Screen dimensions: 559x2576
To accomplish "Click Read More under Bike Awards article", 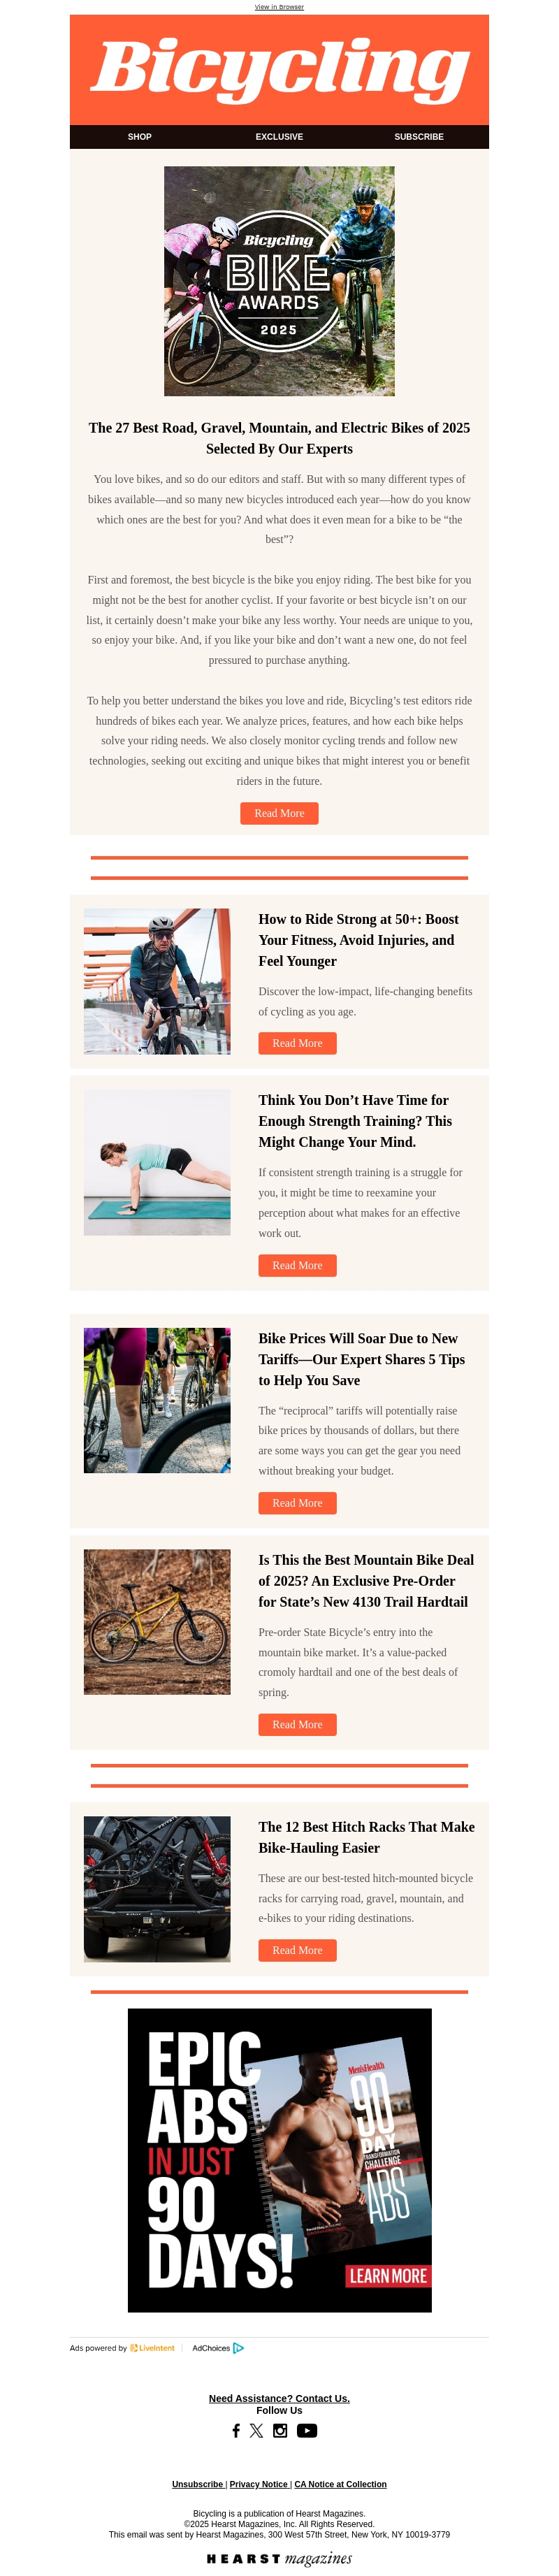I will tap(279, 813).
